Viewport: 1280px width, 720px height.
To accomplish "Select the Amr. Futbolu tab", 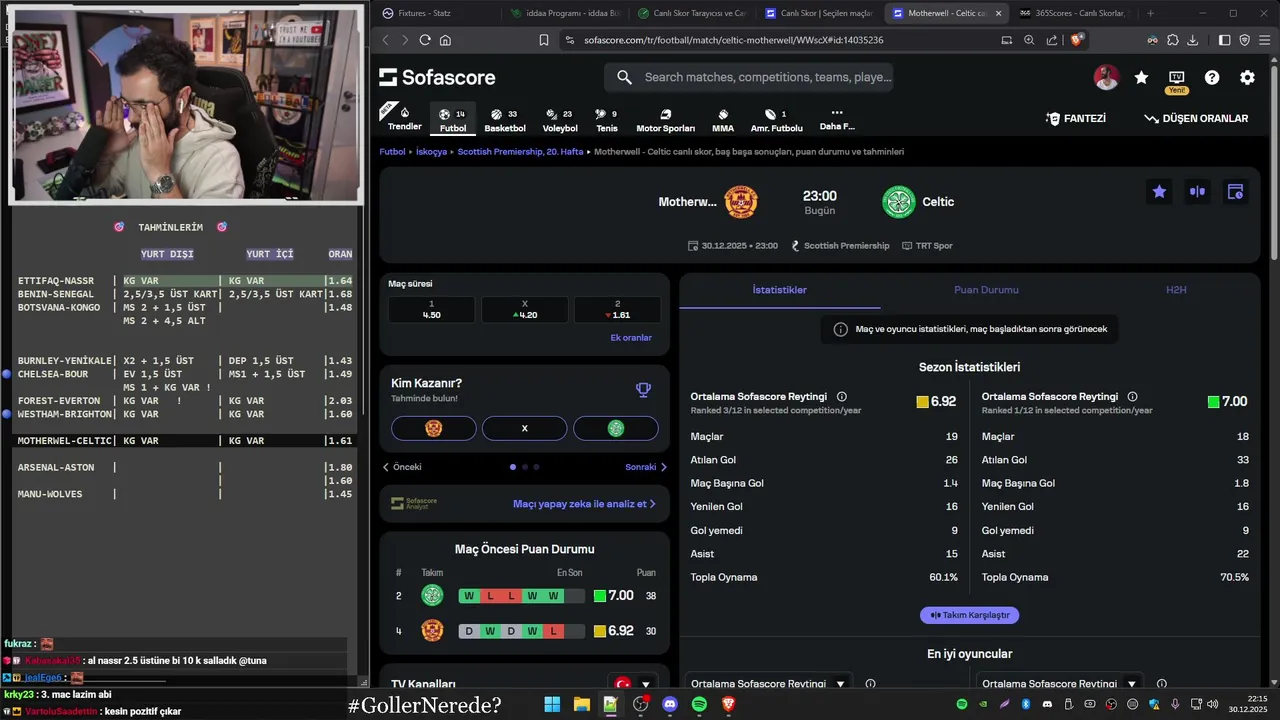I will click(777, 120).
